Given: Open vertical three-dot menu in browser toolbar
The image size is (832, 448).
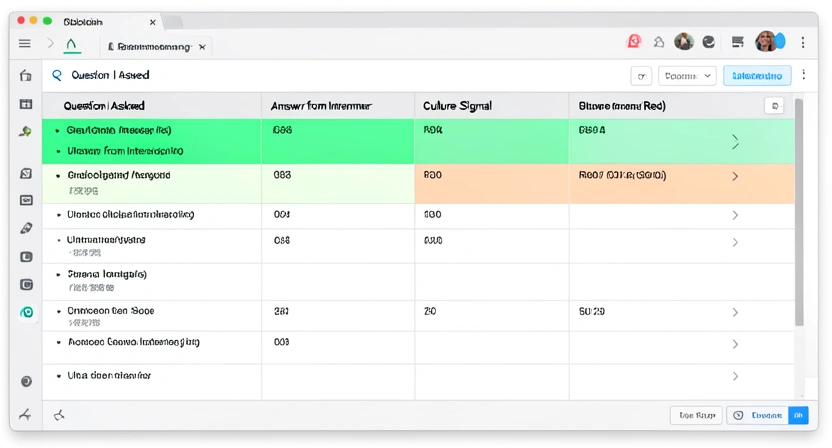Looking at the screenshot, I should [803, 42].
